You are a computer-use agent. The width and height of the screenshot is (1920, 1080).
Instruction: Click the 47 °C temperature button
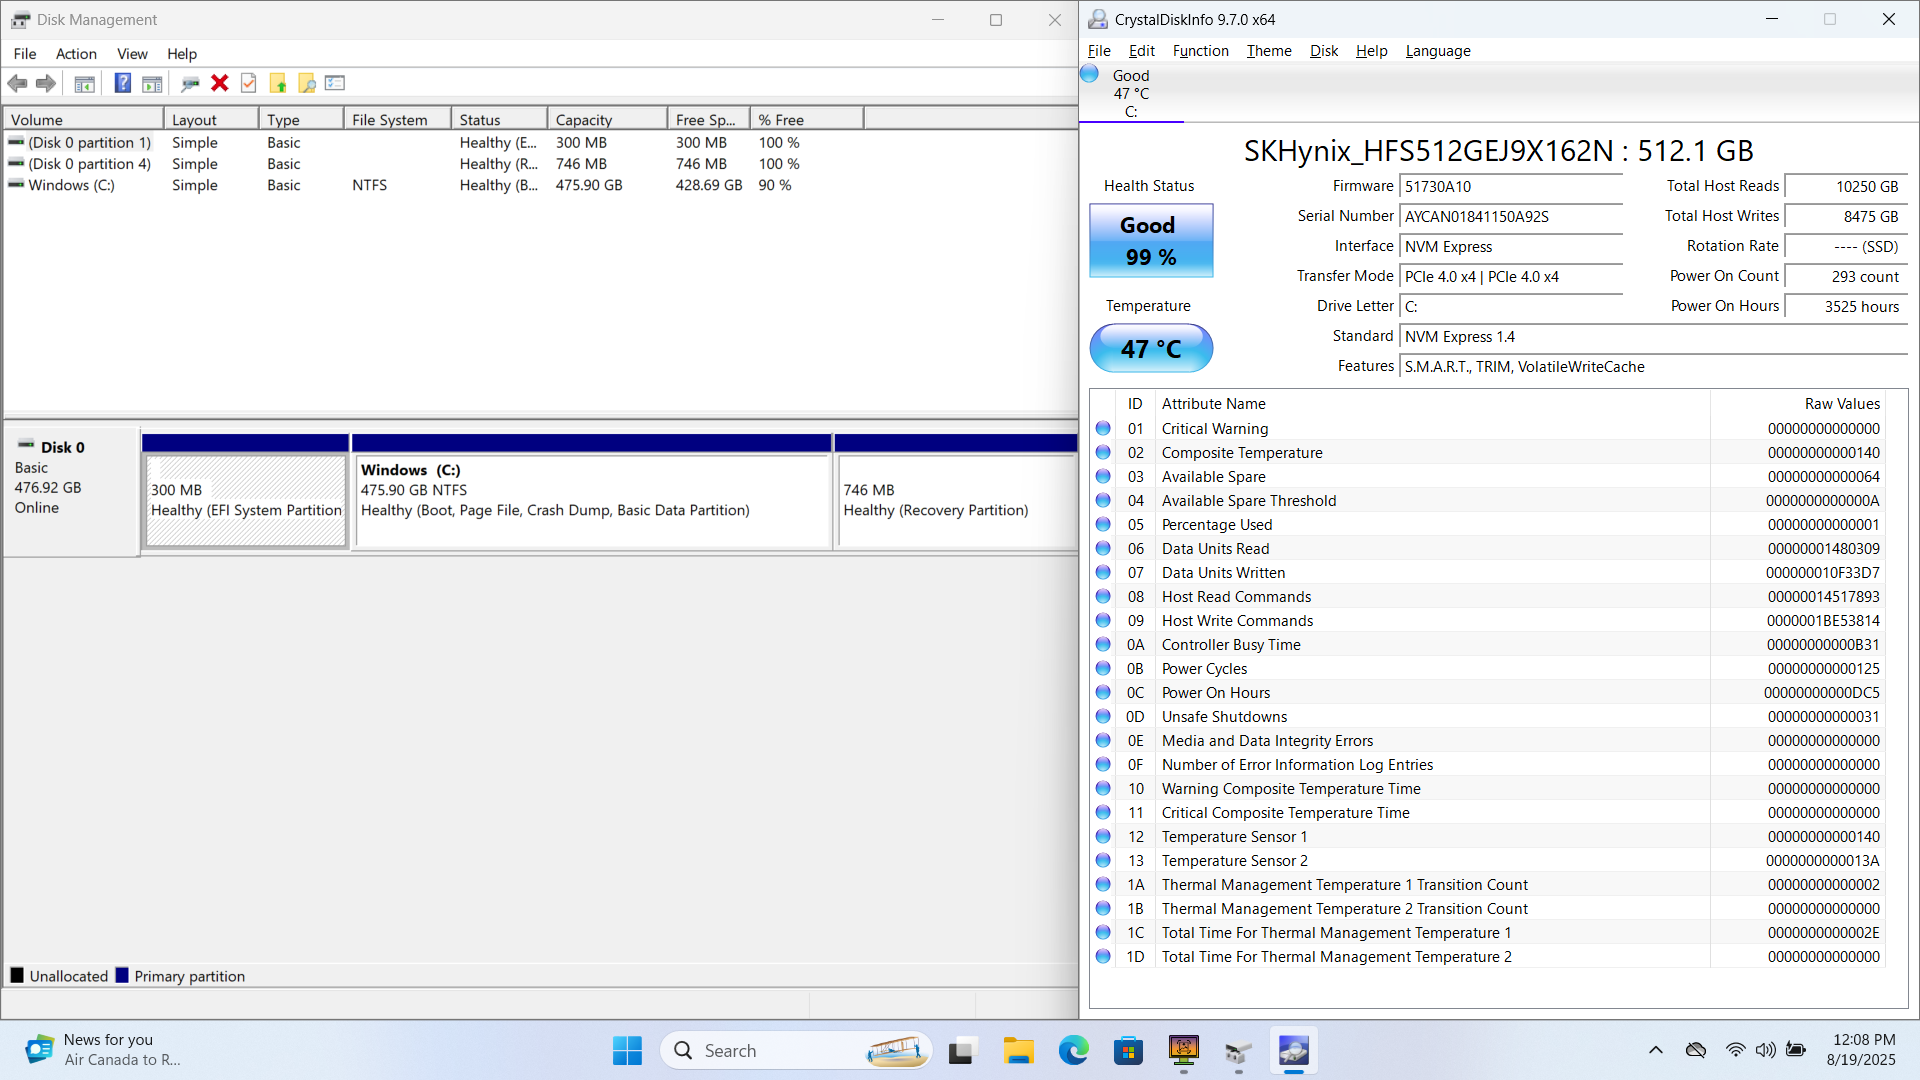tap(1150, 349)
